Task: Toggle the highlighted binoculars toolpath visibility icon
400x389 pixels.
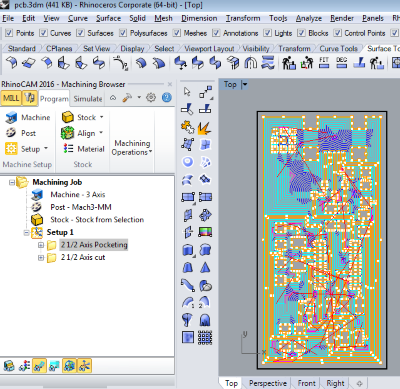Action: click(39, 366)
